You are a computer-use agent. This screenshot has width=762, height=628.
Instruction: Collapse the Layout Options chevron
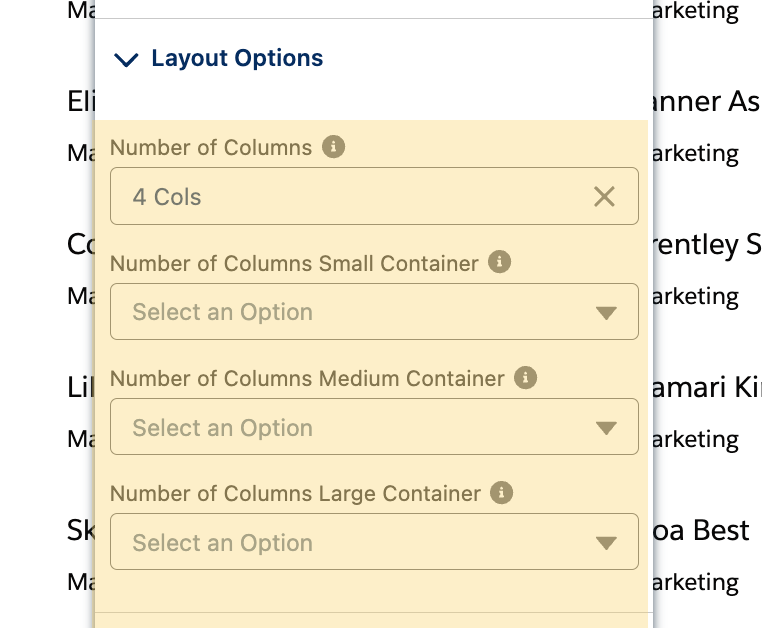coord(126,60)
